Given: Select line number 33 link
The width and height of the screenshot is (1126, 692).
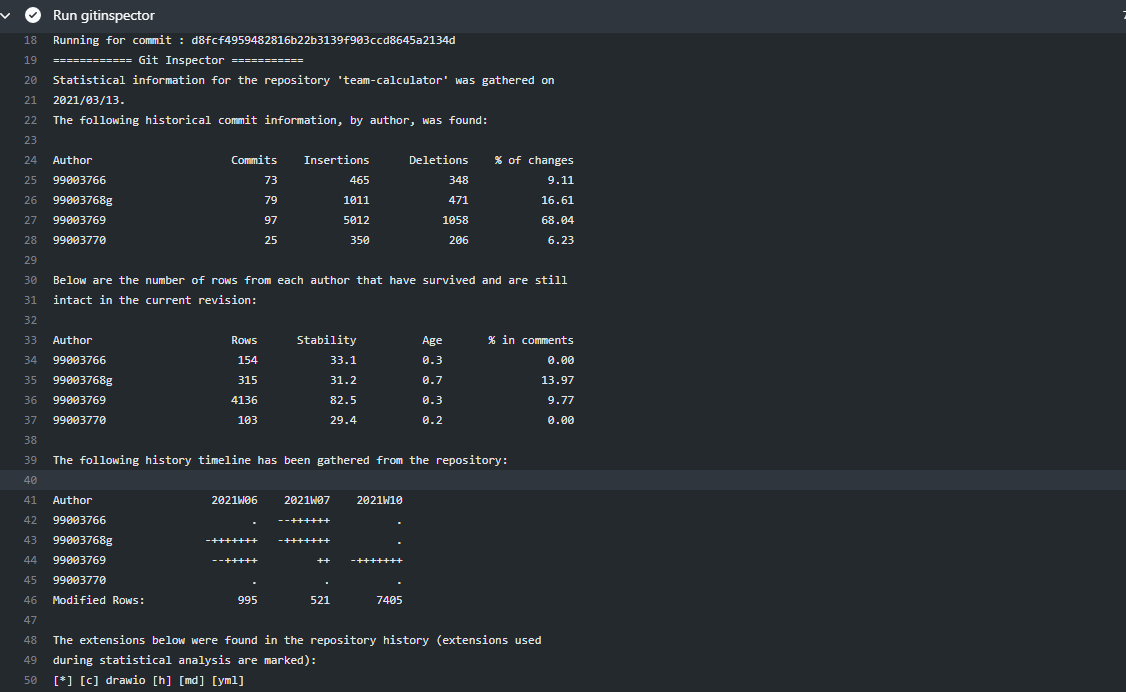Looking at the screenshot, I should point(30,340).
